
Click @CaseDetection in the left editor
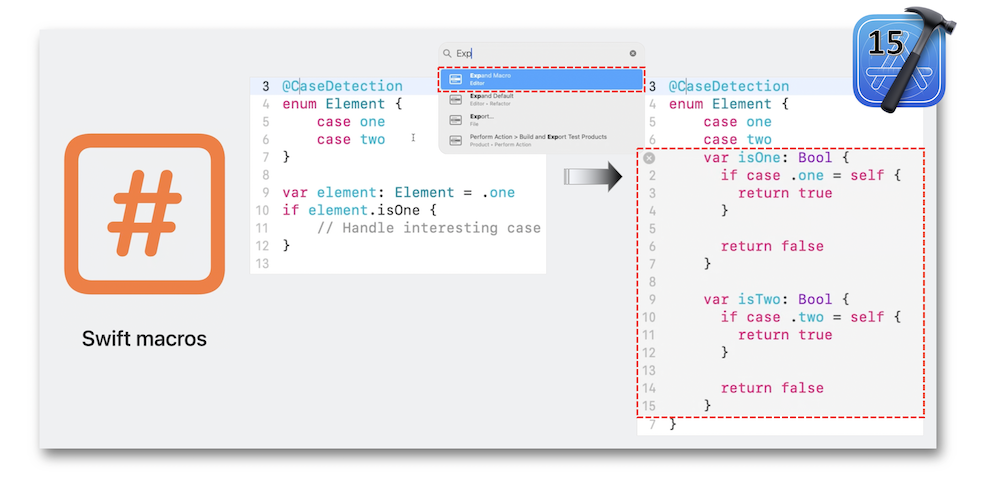(342, 86)
